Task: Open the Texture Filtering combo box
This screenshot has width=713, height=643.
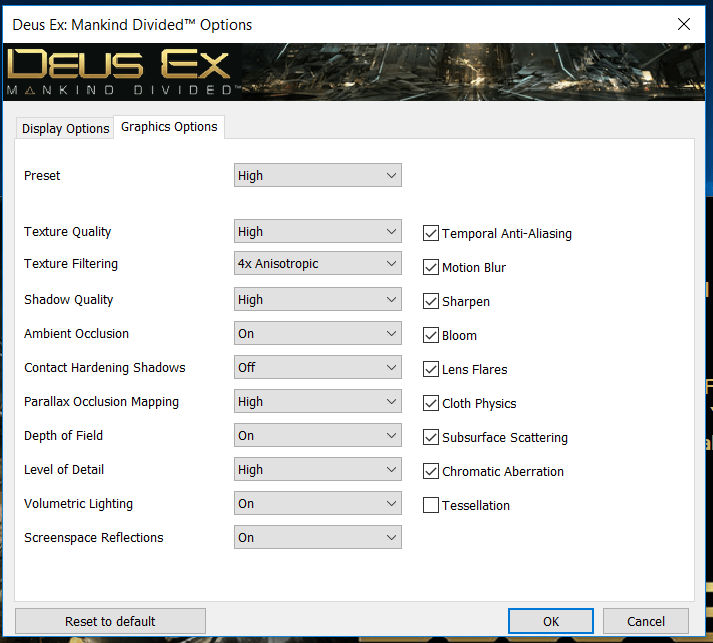Action: pos(317,264)
